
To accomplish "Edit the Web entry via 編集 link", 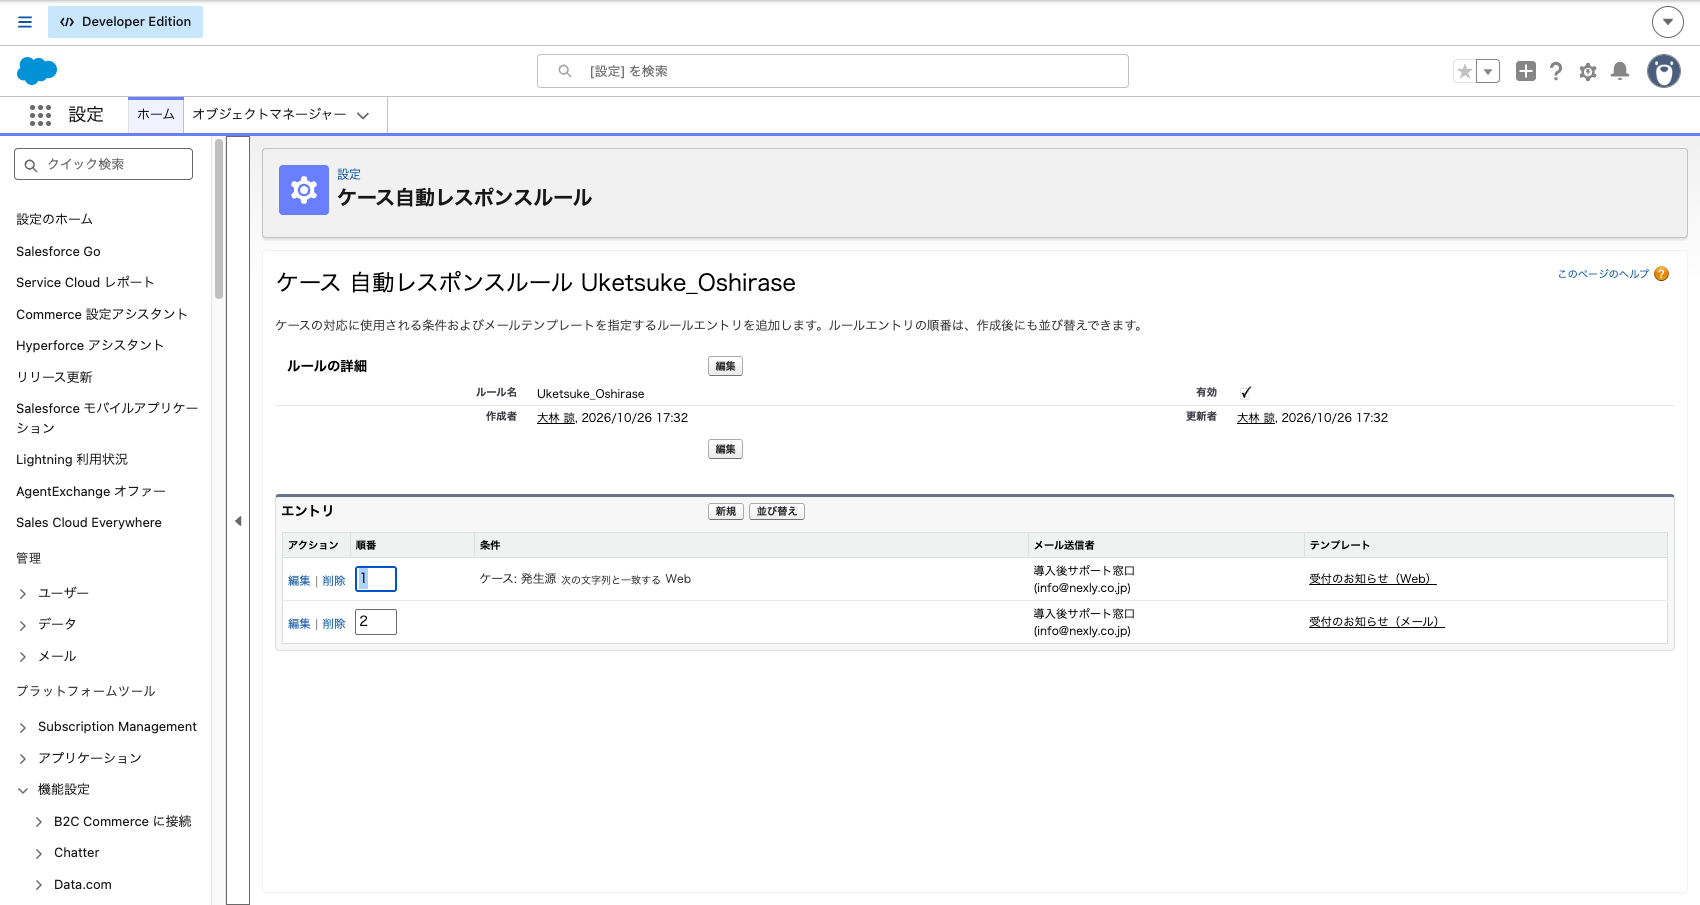I will (299, 581).
